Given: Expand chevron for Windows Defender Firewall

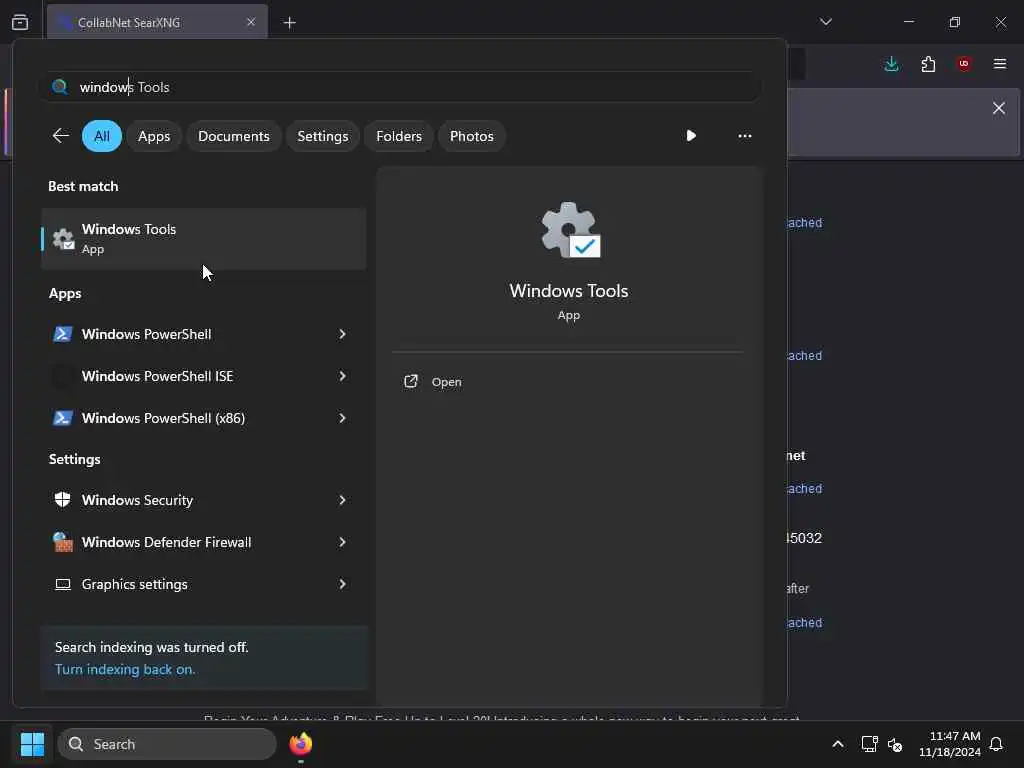Looking at the screenshot, I should [x=342, y=542].
